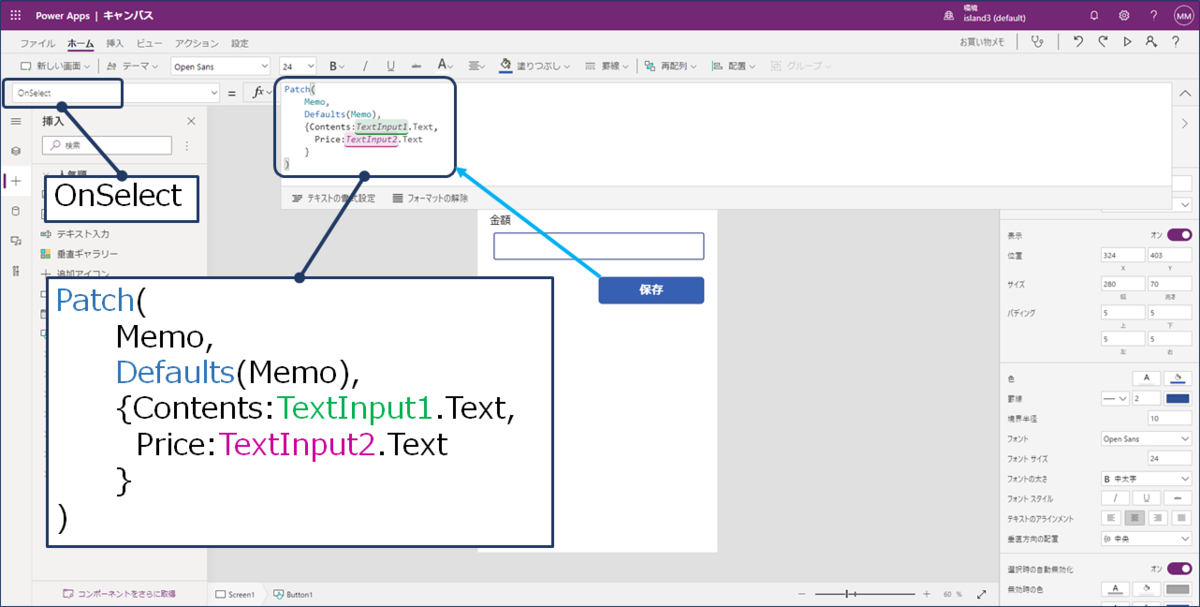This screenshot has width=1200, height=607.
Task: Close the insert pane with X
Action: click(191, 121)
